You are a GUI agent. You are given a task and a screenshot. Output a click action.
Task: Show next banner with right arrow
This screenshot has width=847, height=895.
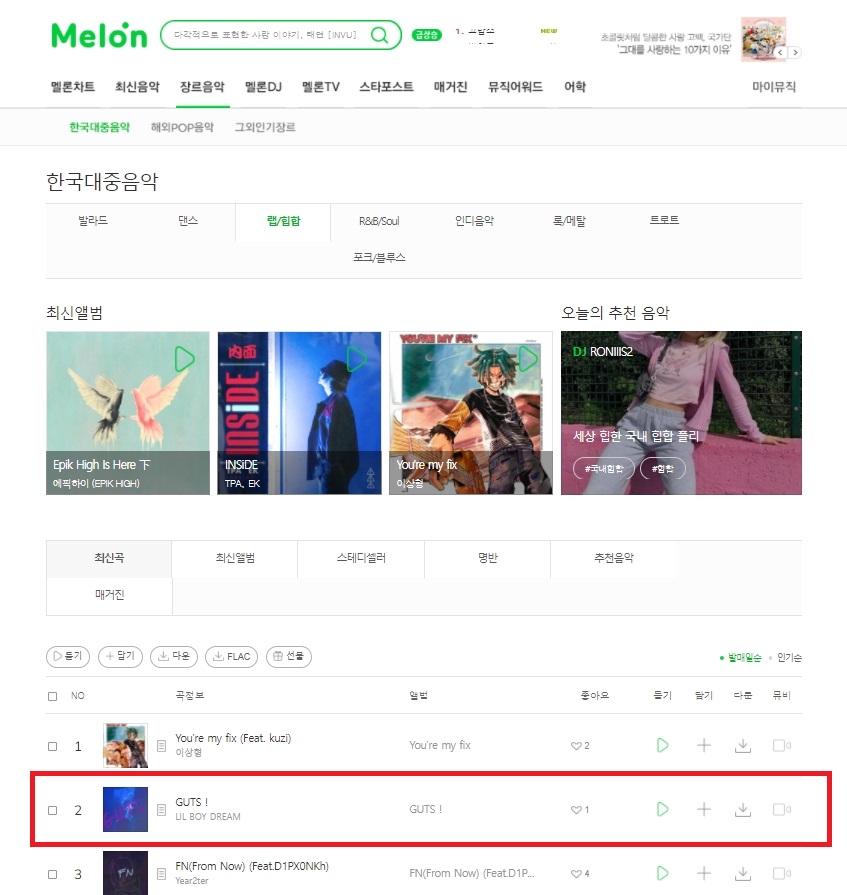[795, 53]
